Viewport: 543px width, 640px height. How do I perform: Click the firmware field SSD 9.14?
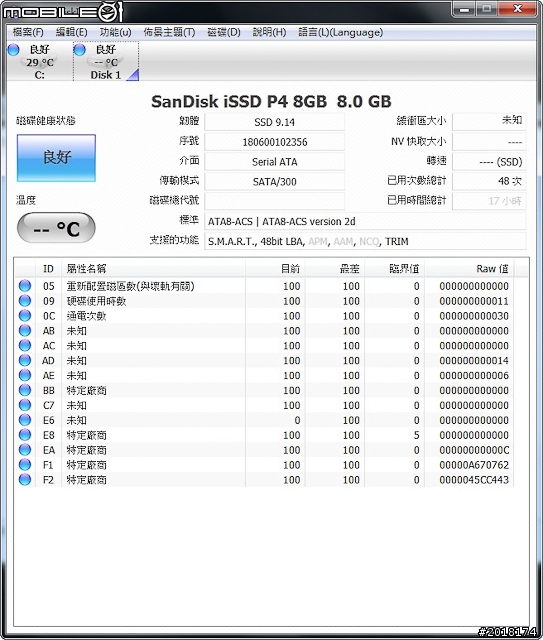tap(274, 122)
